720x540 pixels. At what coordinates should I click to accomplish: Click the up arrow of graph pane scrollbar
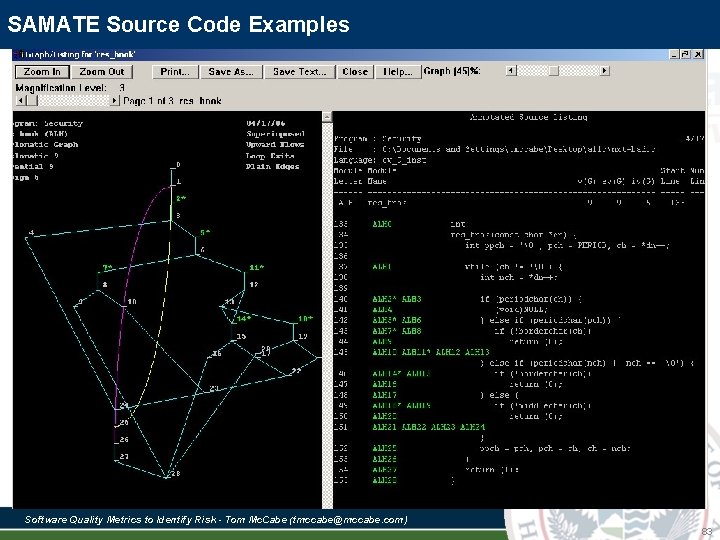pos(327,117)
